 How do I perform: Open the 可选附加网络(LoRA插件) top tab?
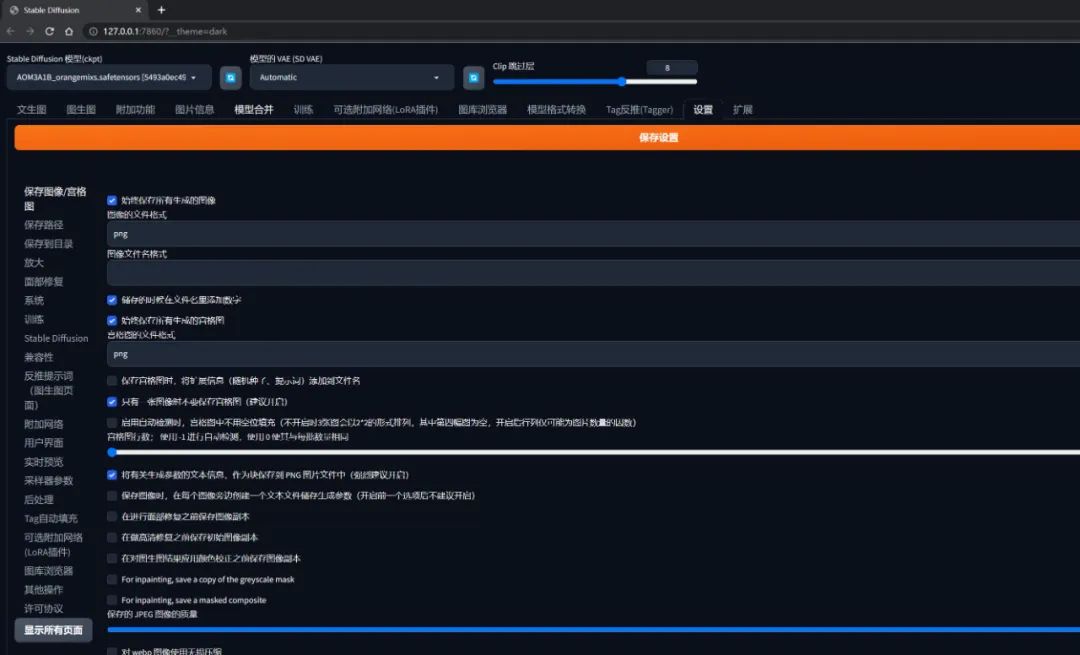point(386,110)
